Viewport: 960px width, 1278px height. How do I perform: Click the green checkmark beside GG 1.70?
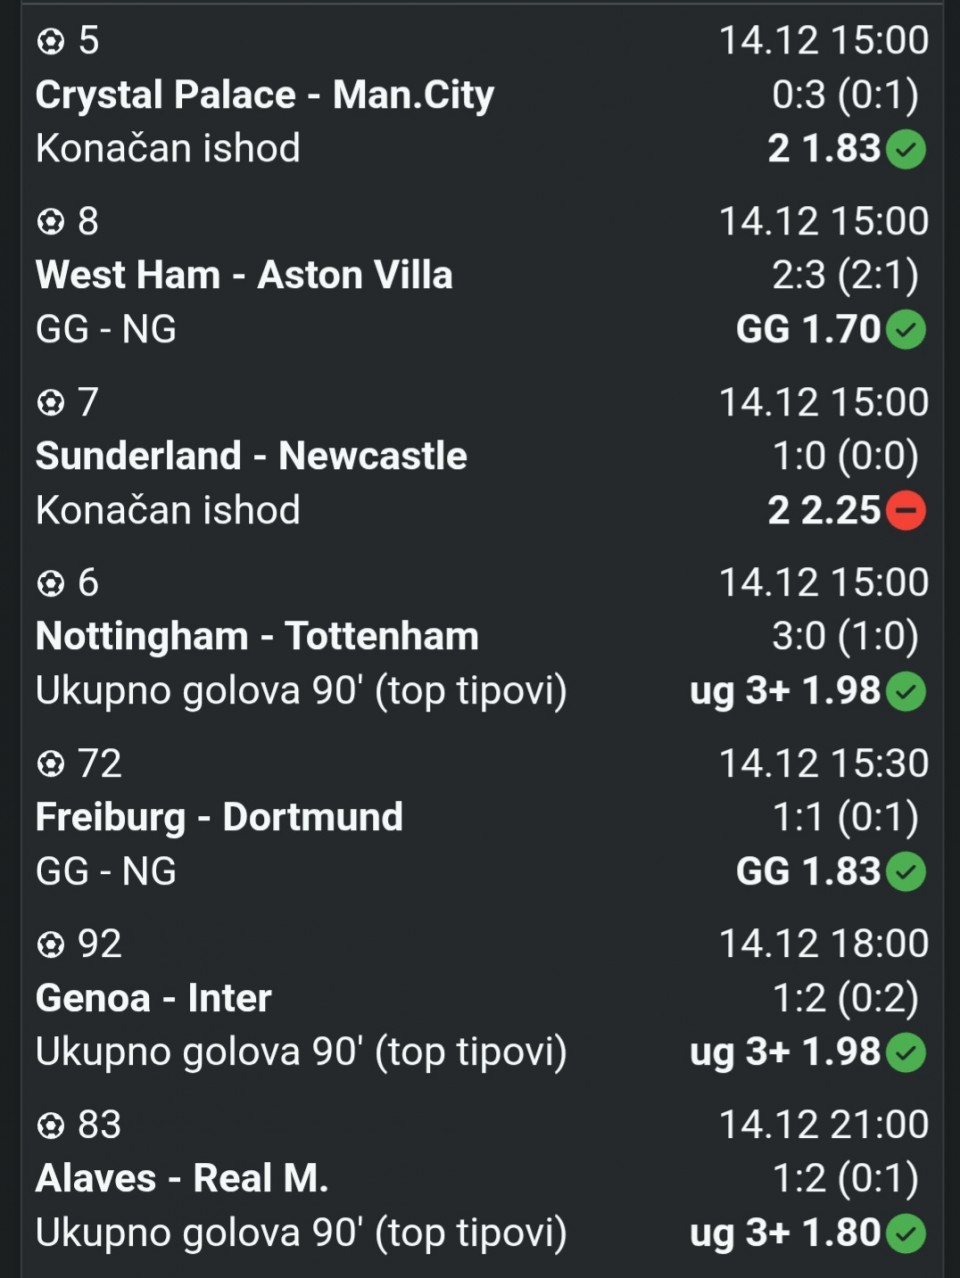tap(907, 330)
